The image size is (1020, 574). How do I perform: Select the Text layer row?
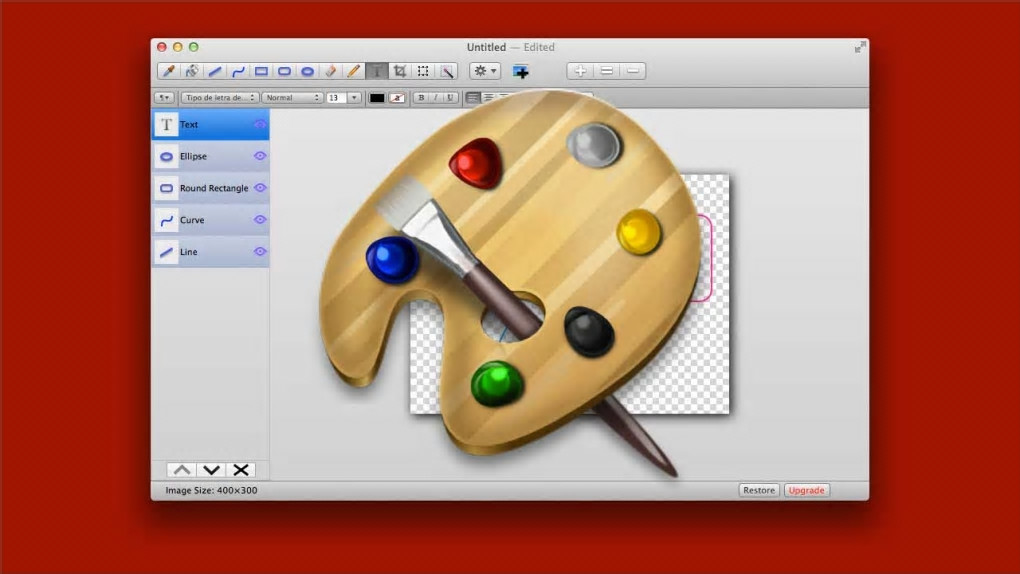(x=211, y=124)
